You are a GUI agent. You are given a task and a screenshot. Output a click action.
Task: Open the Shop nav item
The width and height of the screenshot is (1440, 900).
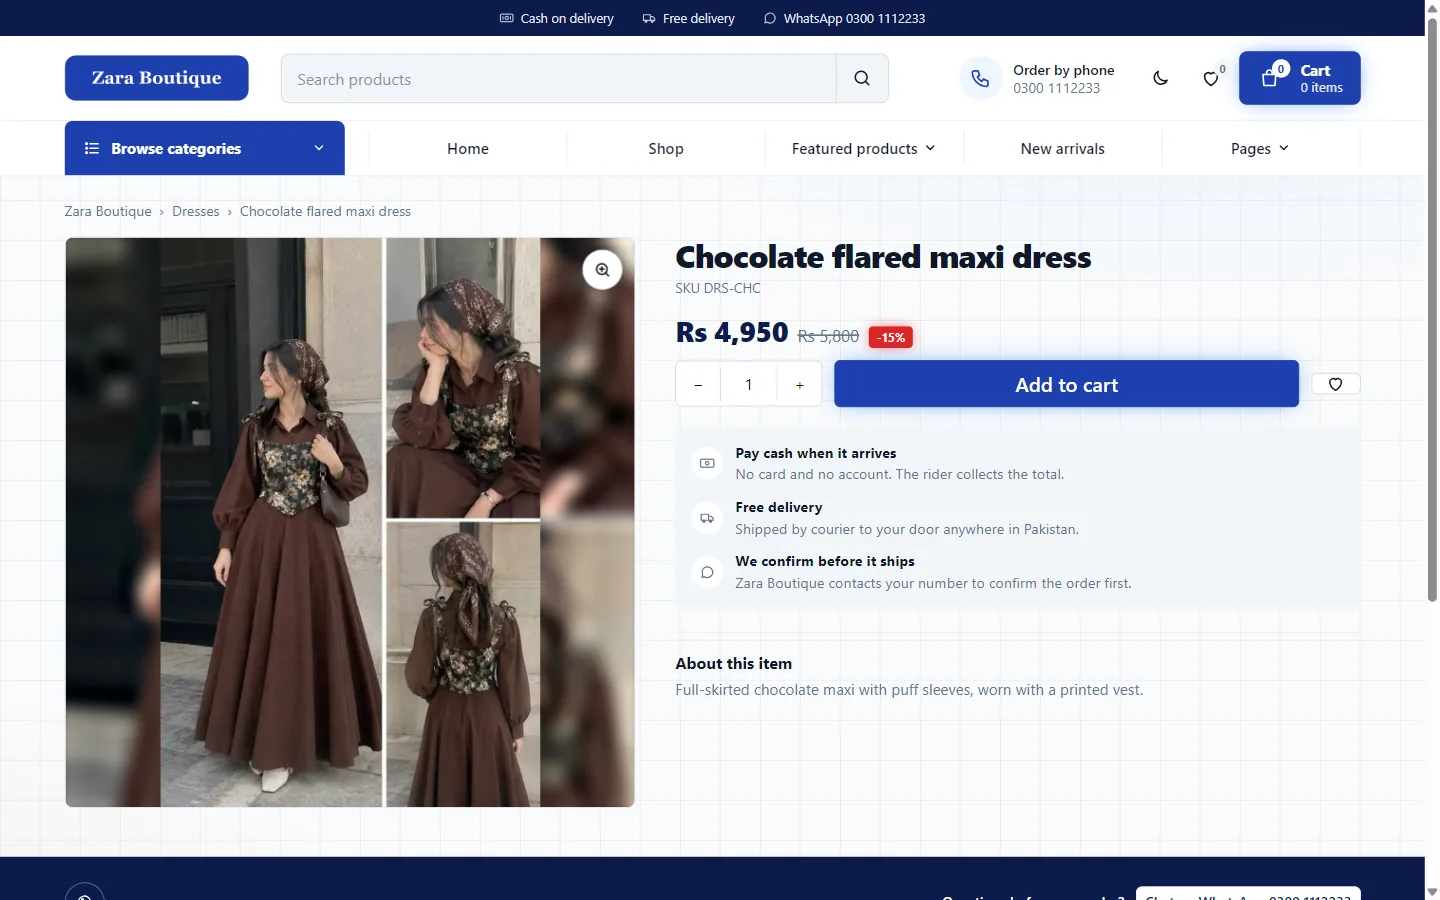click(x=666, y=148)
